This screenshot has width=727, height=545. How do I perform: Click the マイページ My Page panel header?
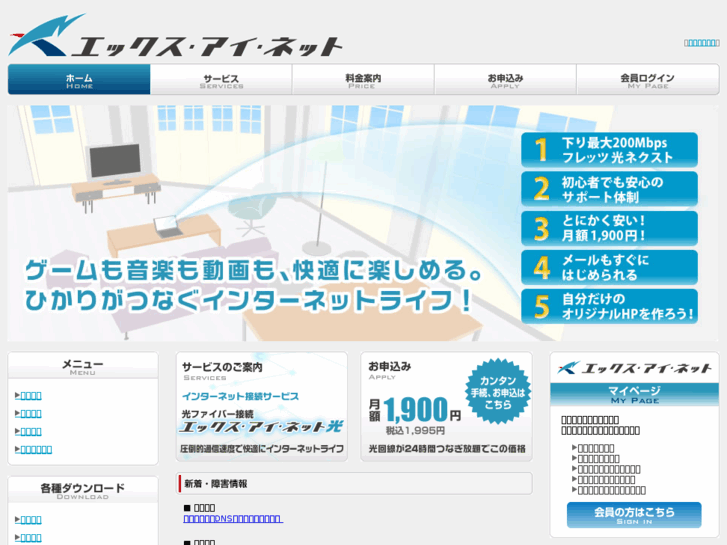click(x=634, y=395)
